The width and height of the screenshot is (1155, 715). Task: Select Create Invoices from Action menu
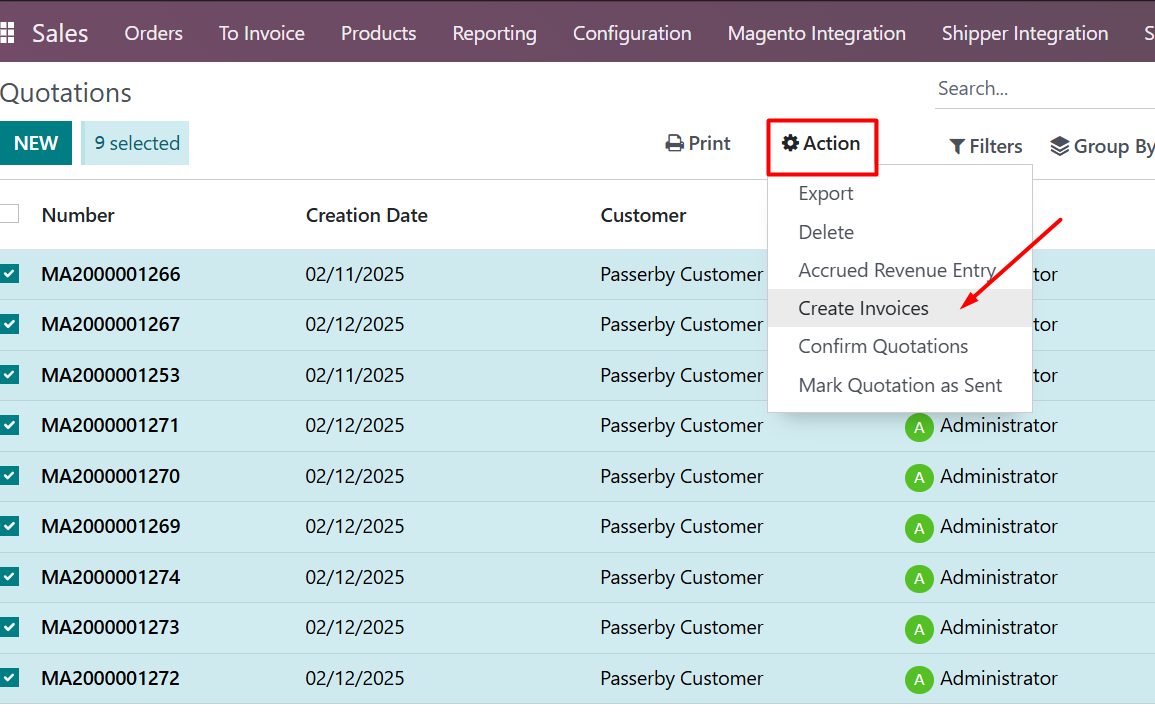[863, 308]
